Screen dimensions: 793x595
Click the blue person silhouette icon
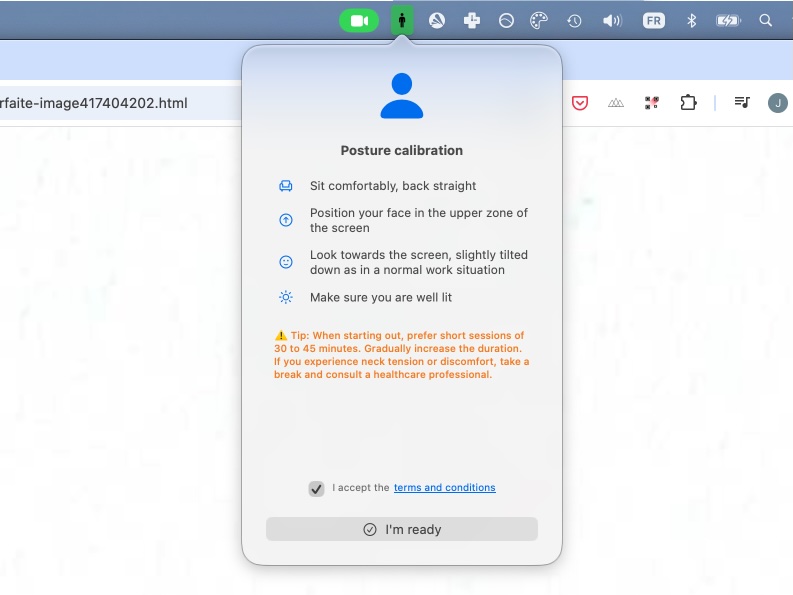pos(402,96)
